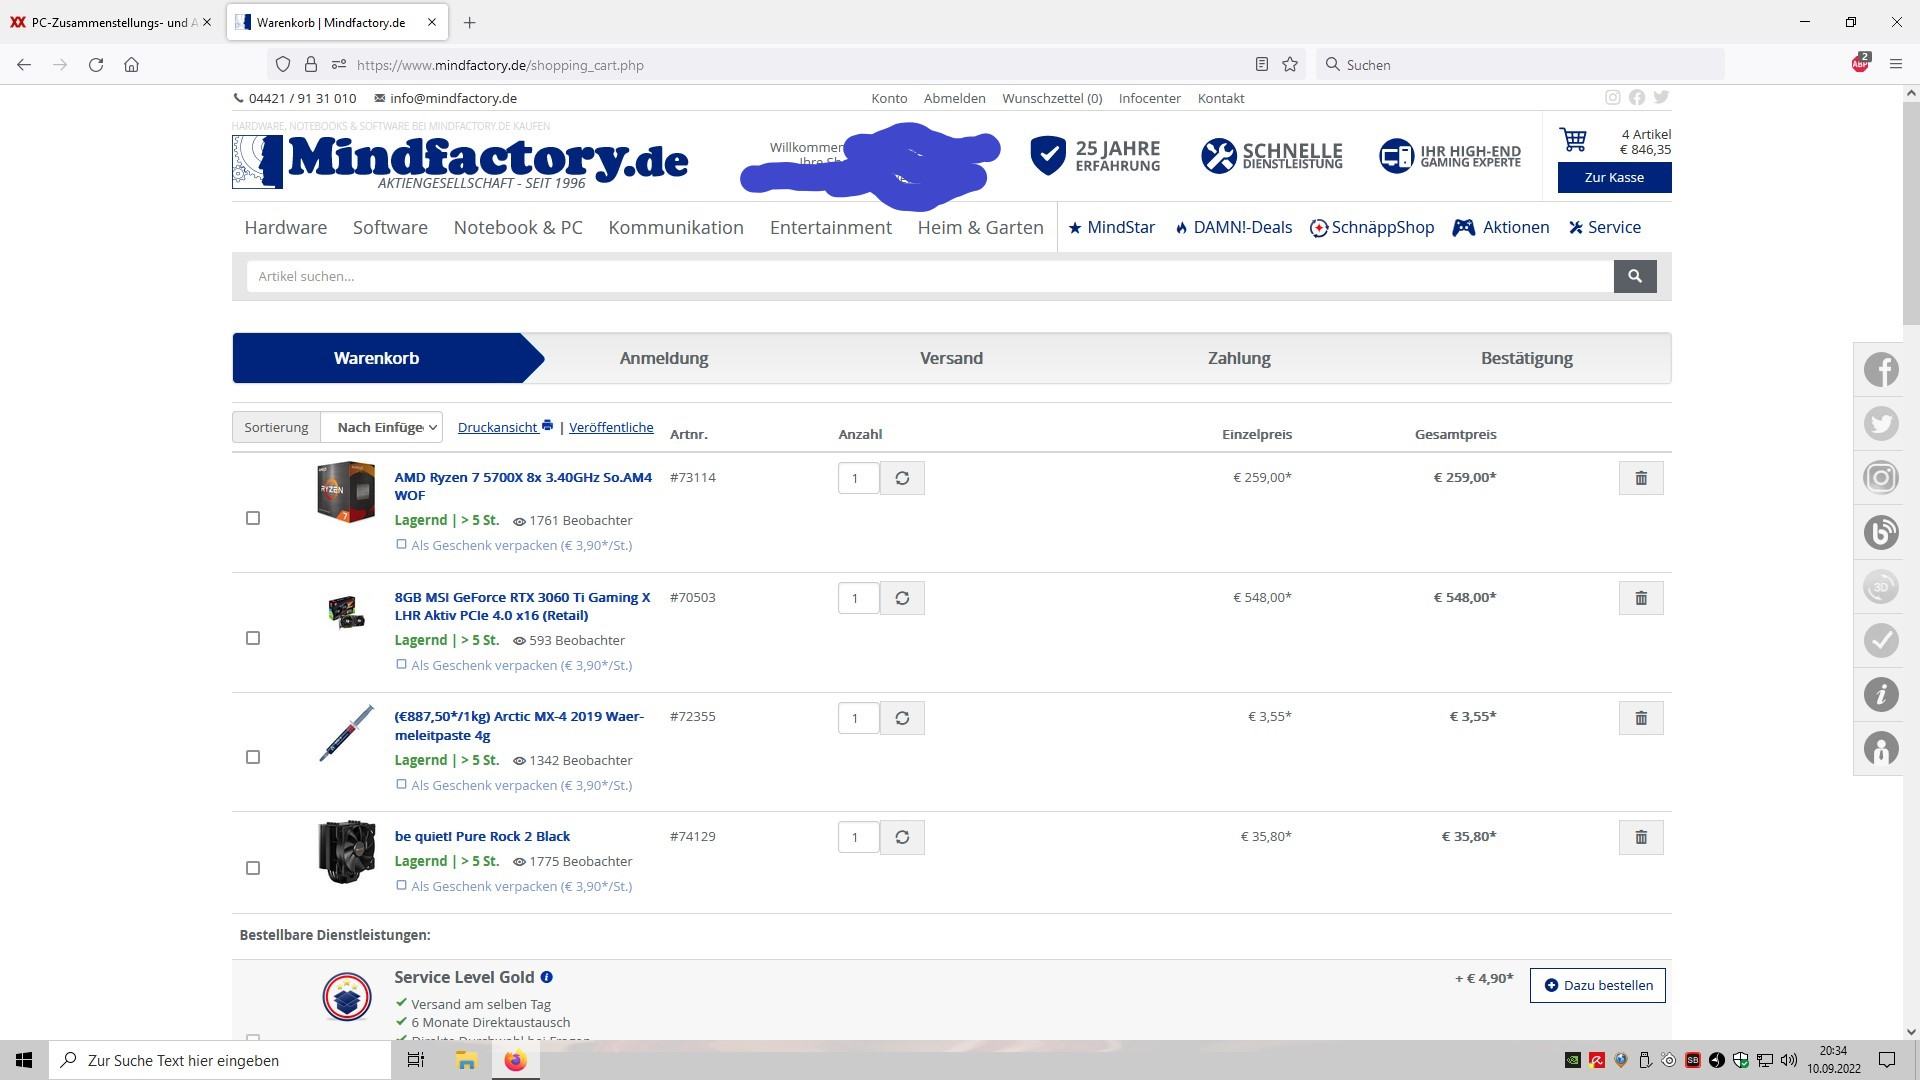Click Veröffentliche link
The width and height of the screenshot is (1920, 1080).
[x=611, y=427]
